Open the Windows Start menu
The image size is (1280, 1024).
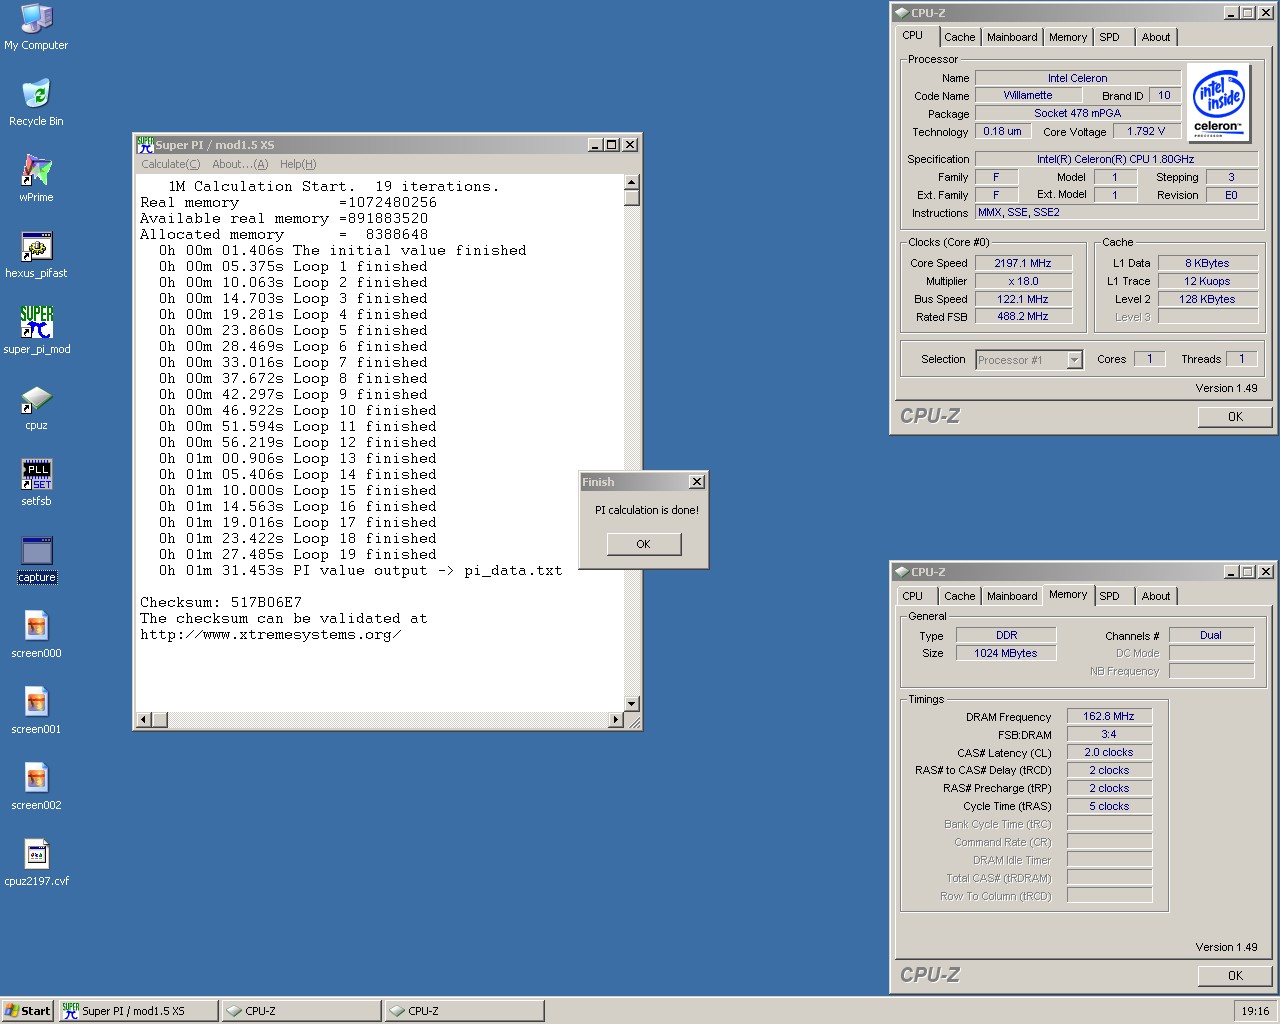tap(28, 1011)
